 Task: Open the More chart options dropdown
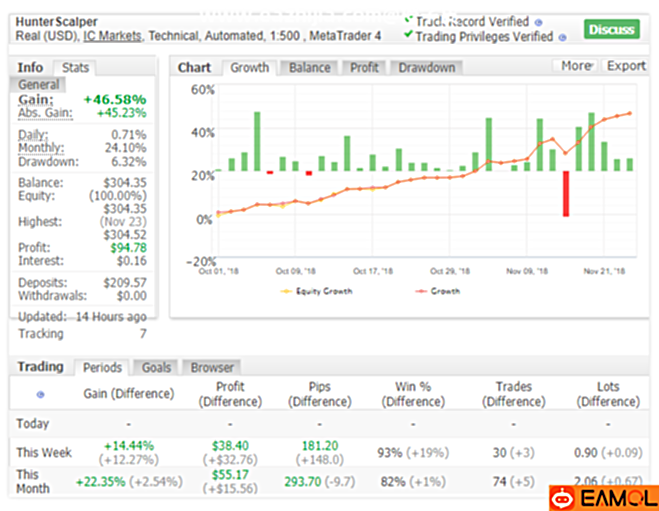click(577, 67)
